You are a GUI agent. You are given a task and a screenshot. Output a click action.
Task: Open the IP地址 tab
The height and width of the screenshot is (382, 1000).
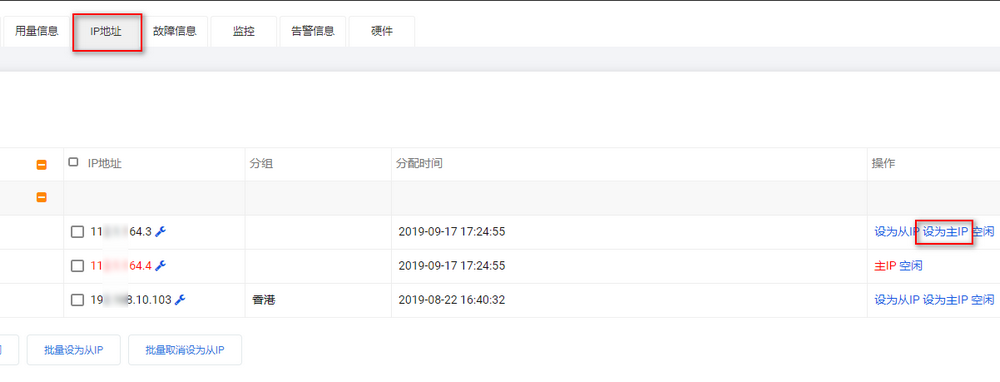pos(107,32)
